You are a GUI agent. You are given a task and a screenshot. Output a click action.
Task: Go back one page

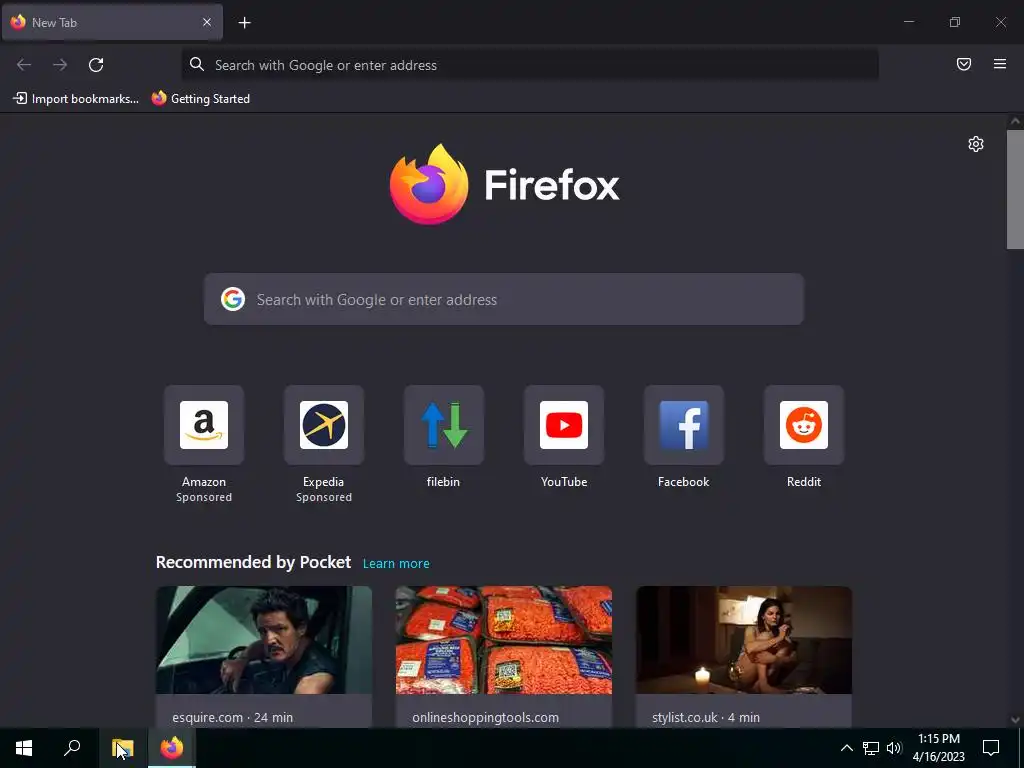(24, 65)
